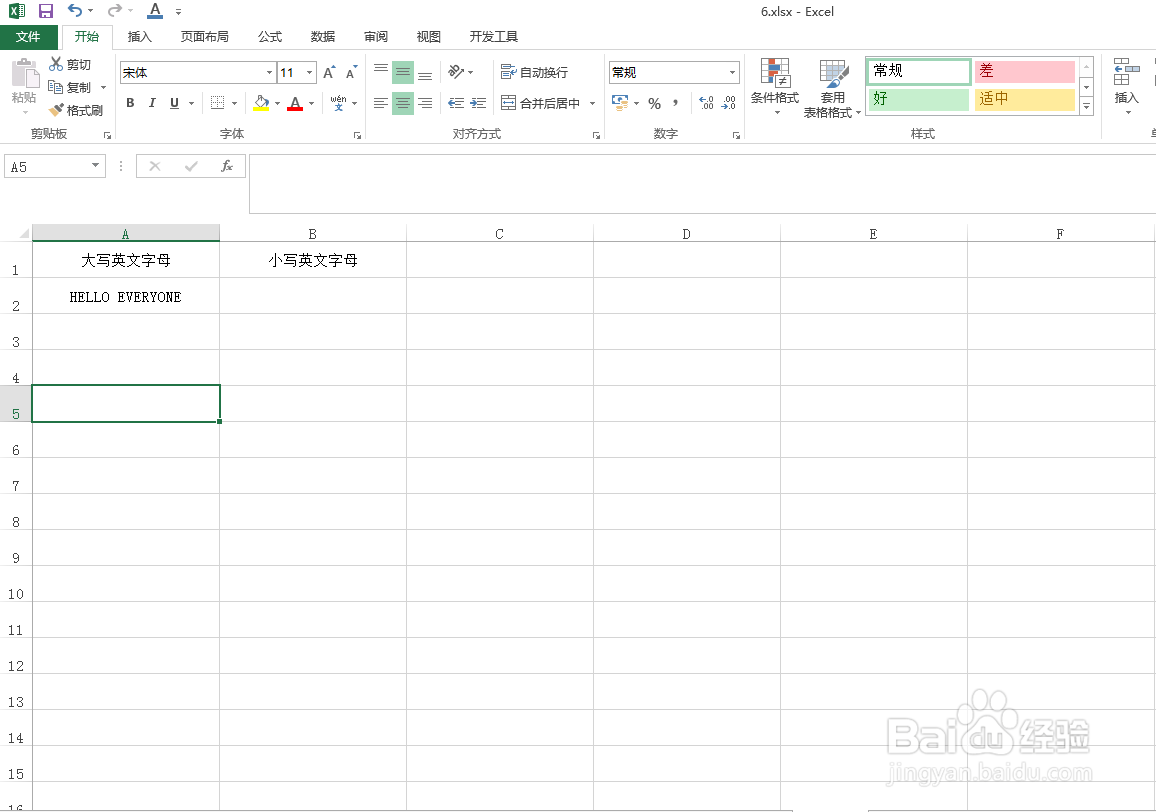Toggle middle vertical alignment
This screenshot has height=812, width=1156.
coord(403,72)
